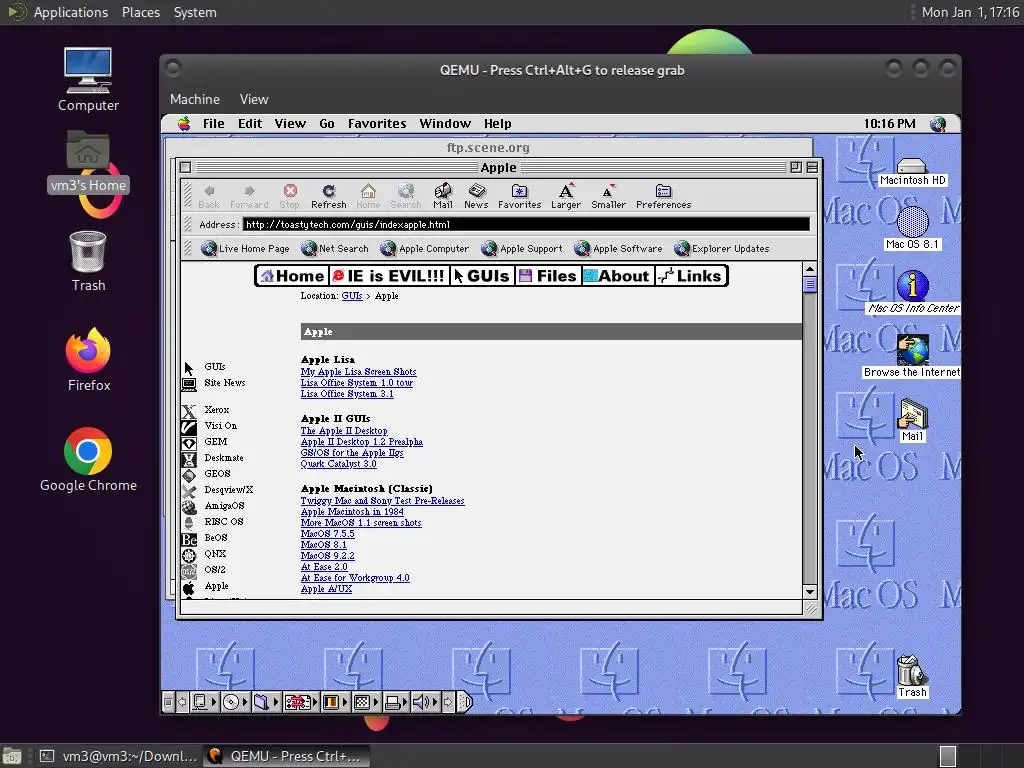Click the Back arrow in the browser toolbar
1024x768 pixels.
click(209, 191)
